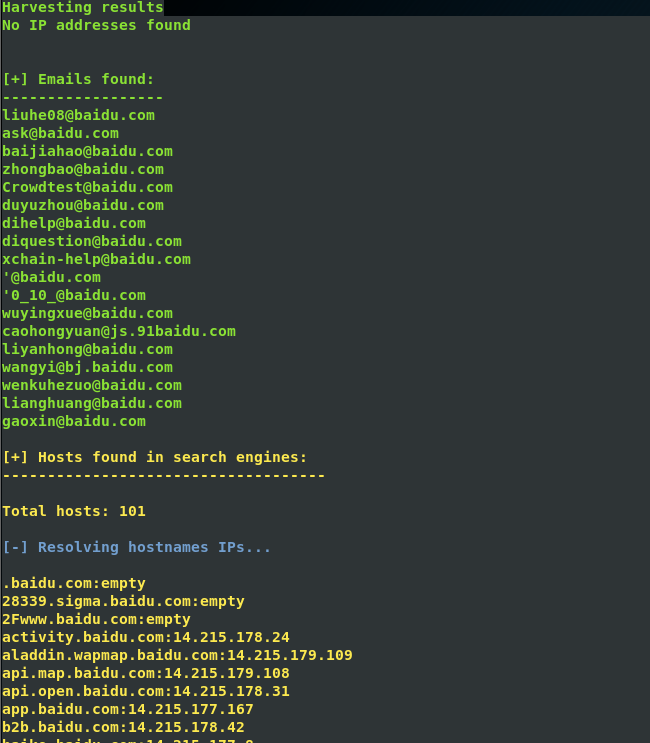This screenshot has width=650, height=743.
Task: Click the 'Harvesting results' header text
Action: tap(82, 7)
